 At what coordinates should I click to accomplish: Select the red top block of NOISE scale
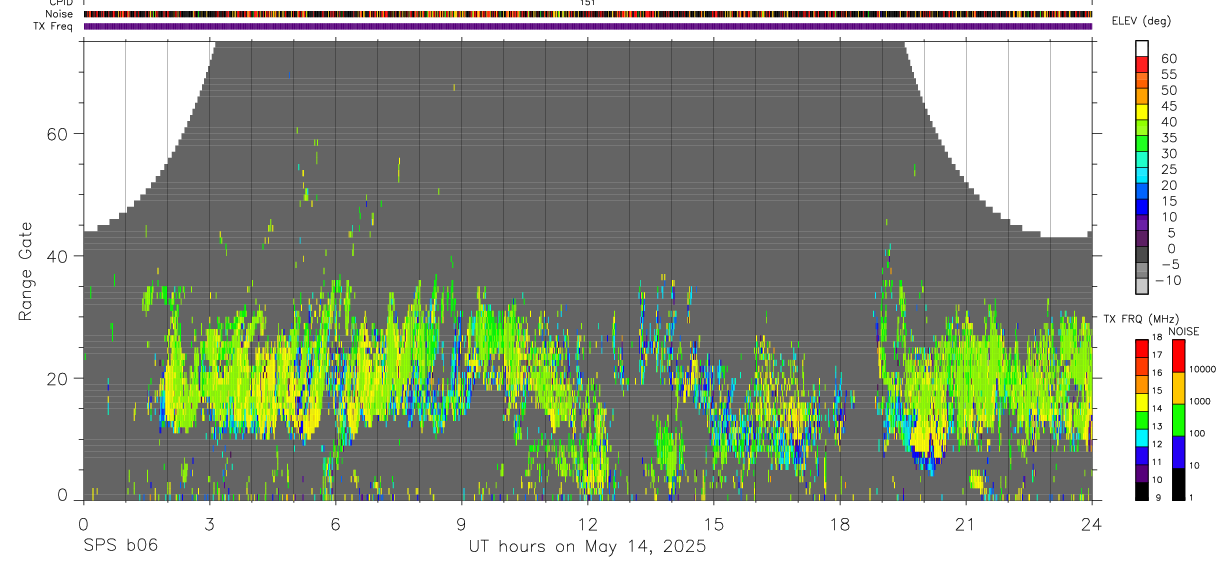click(1178, 356)
